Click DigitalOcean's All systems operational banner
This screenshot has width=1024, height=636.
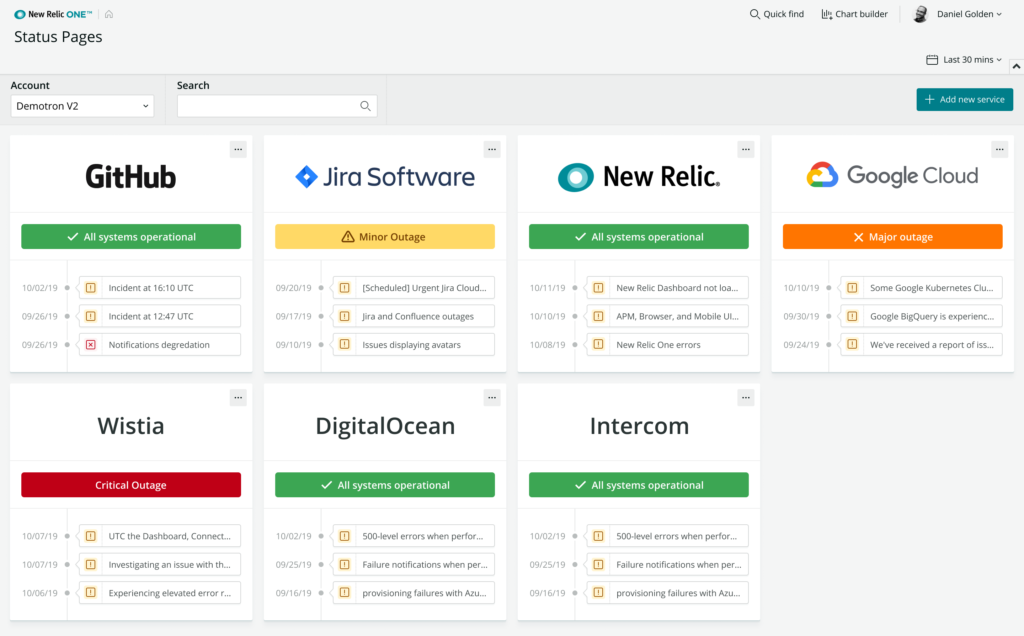coord(385,485)
